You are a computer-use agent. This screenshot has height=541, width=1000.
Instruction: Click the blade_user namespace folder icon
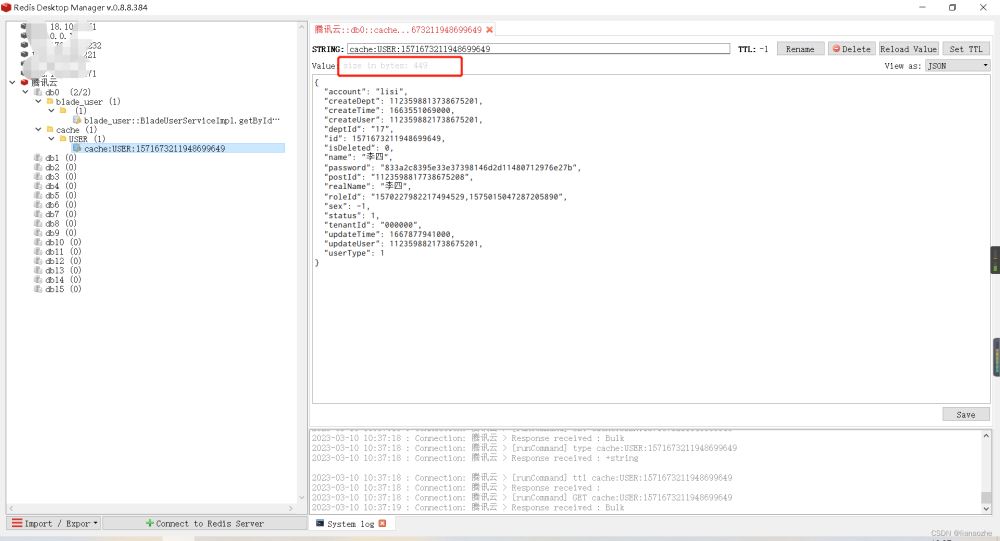click(x=50, y=101)
